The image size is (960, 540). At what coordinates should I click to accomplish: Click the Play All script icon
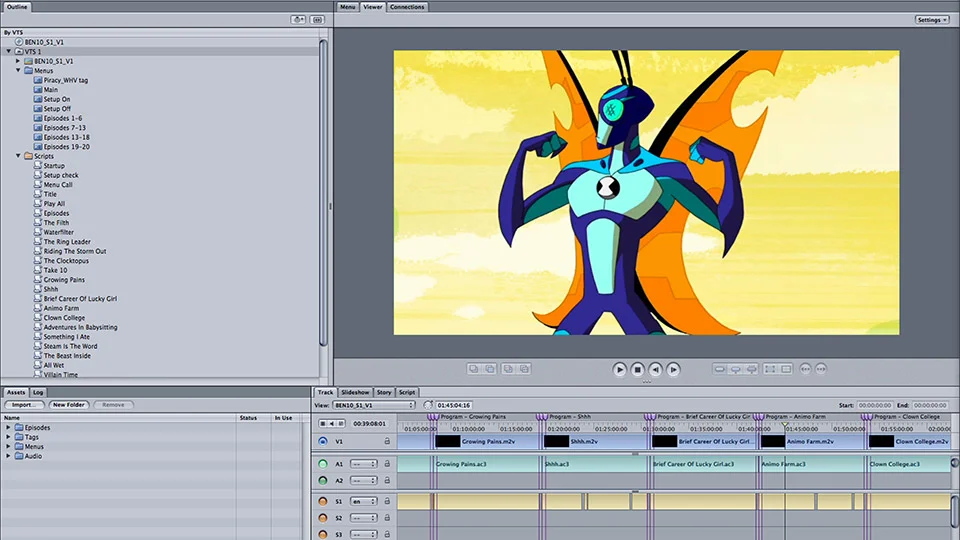pos(38,203)
